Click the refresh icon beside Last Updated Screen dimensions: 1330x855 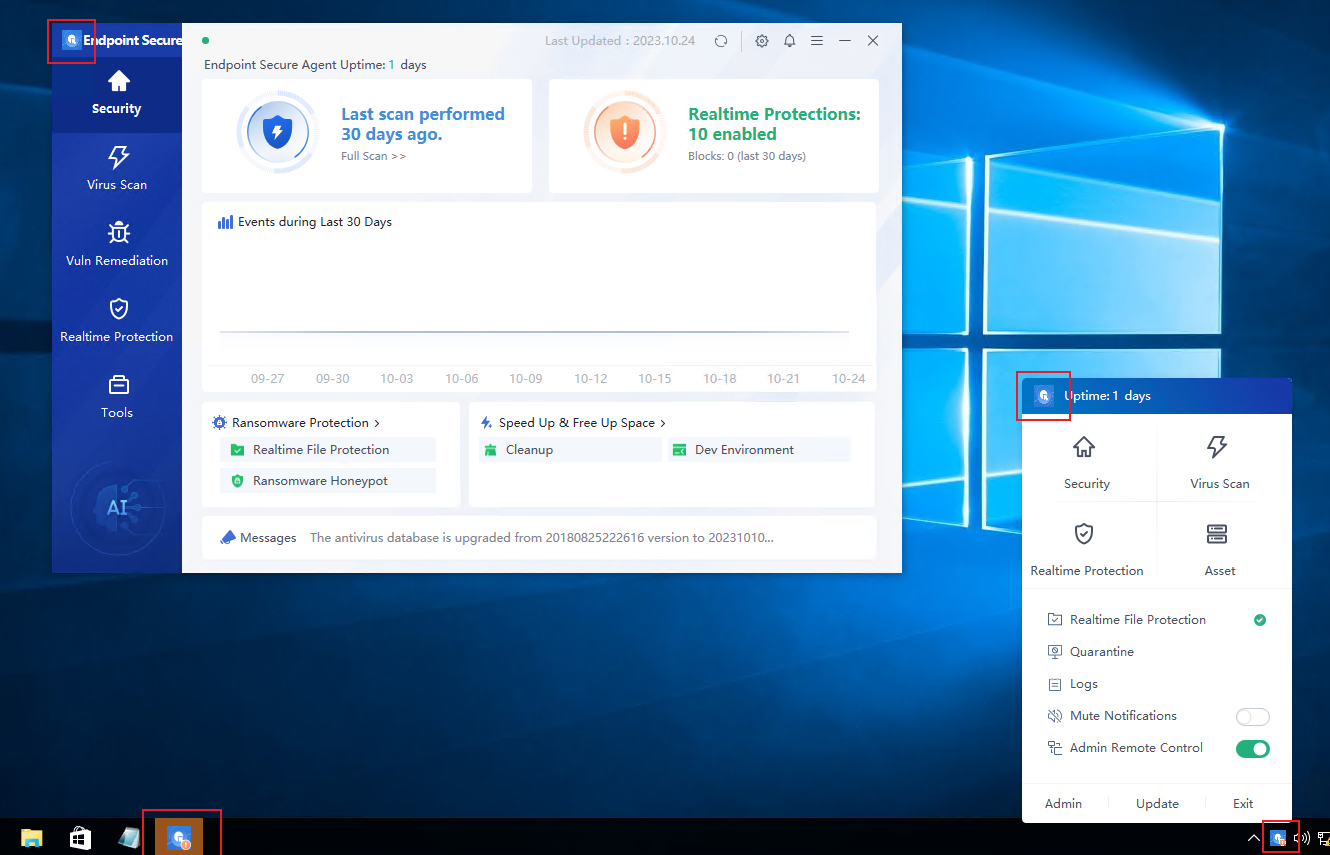click(721, 41)
